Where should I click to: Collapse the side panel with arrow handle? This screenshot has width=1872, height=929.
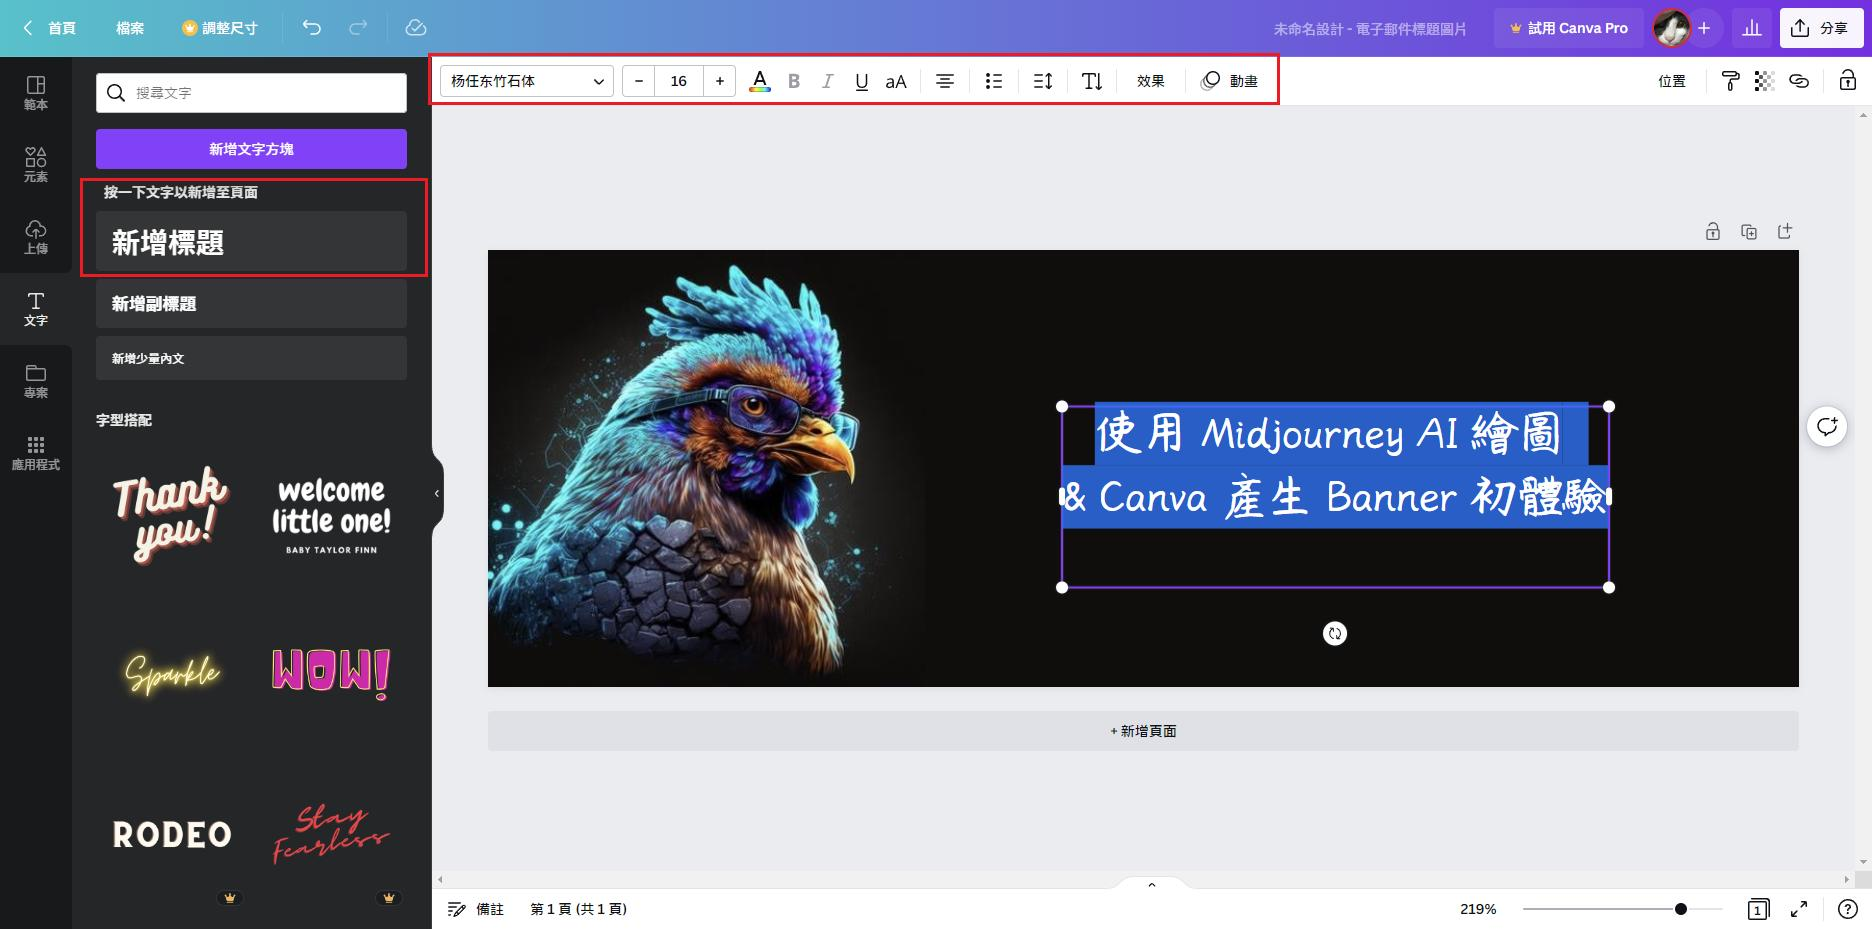437,493
